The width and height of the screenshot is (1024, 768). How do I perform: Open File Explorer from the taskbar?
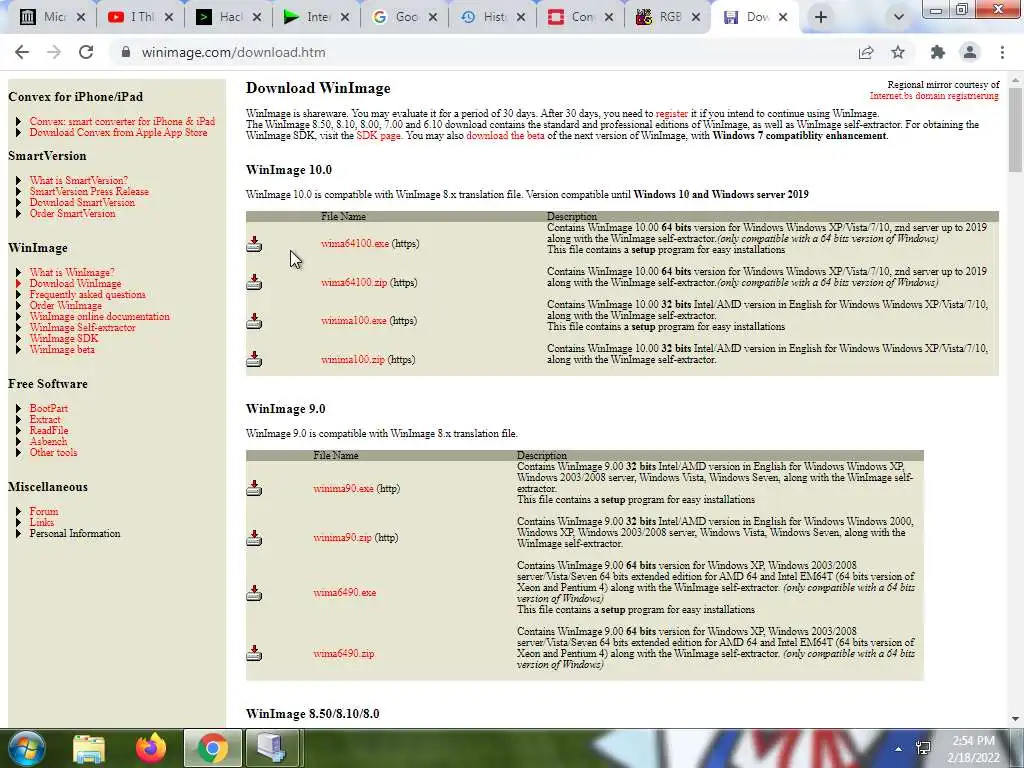[x=89, y=748]
